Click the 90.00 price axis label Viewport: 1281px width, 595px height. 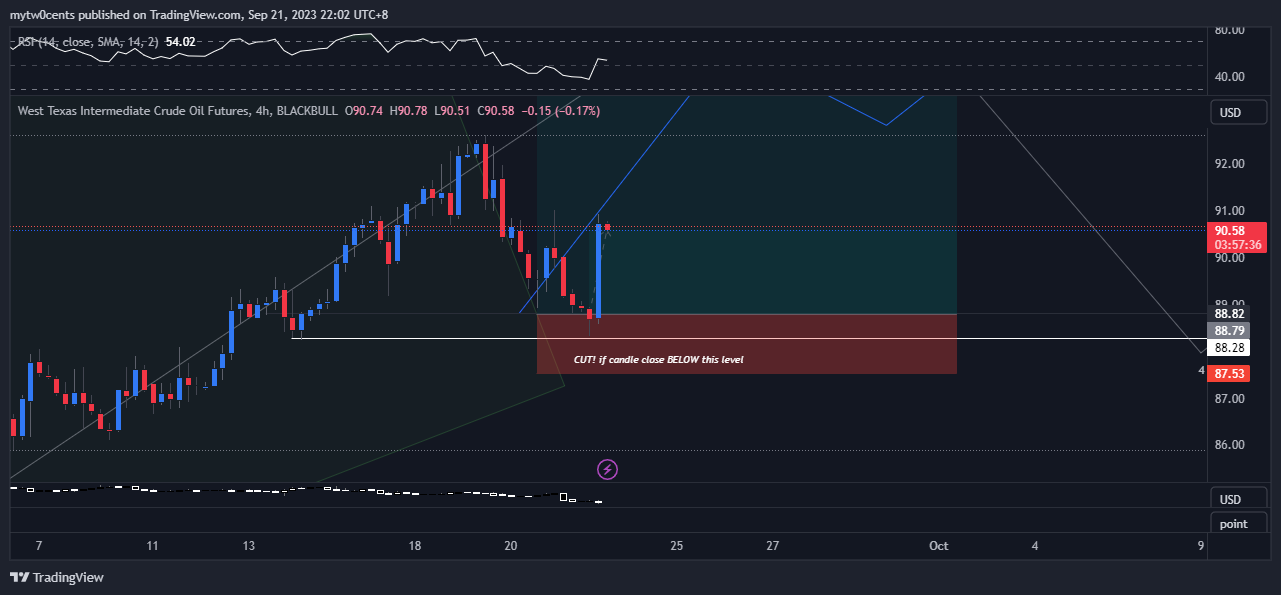point(1229,258)
